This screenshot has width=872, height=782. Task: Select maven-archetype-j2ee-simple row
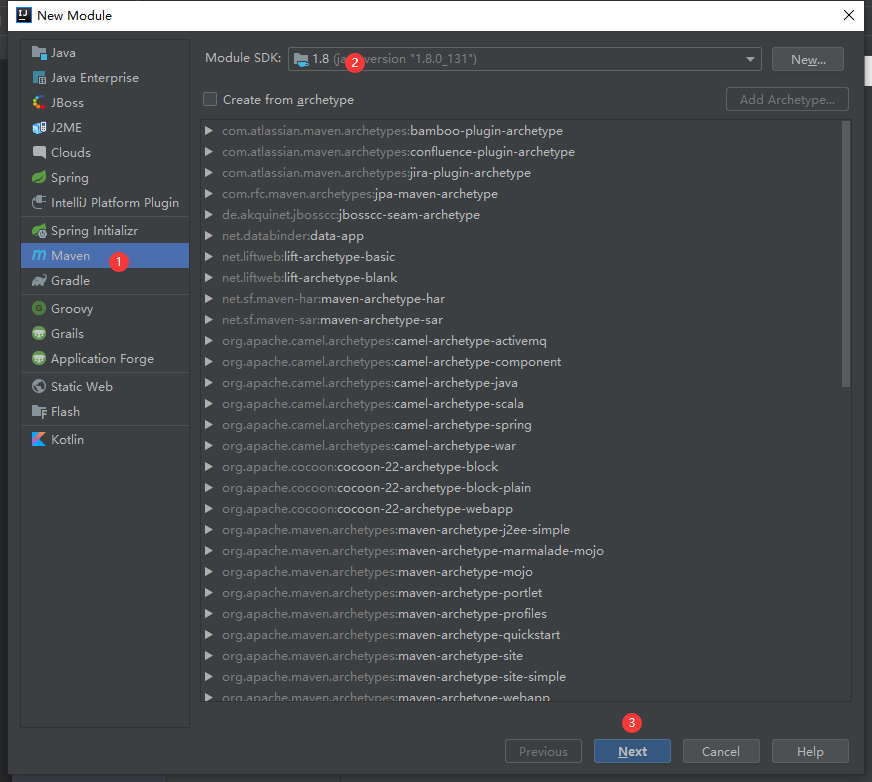click(x=521, y=529)
